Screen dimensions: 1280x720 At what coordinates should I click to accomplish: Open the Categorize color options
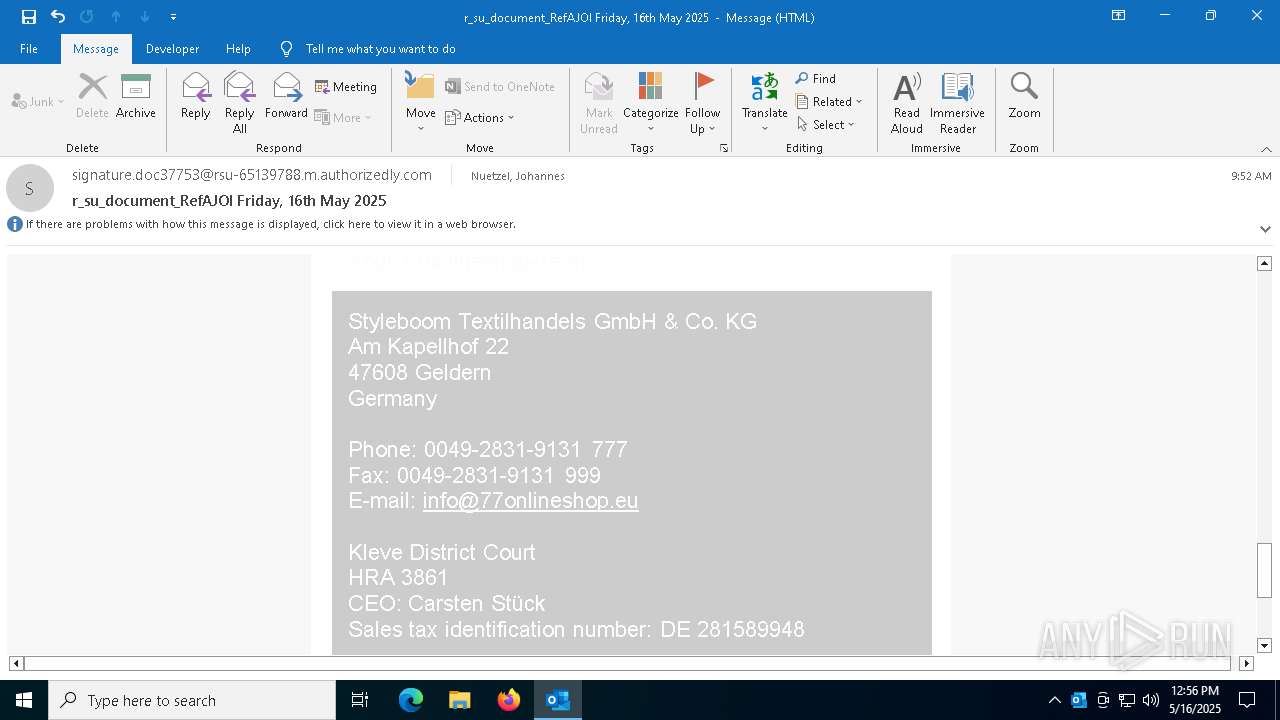[x=651, y=102]
